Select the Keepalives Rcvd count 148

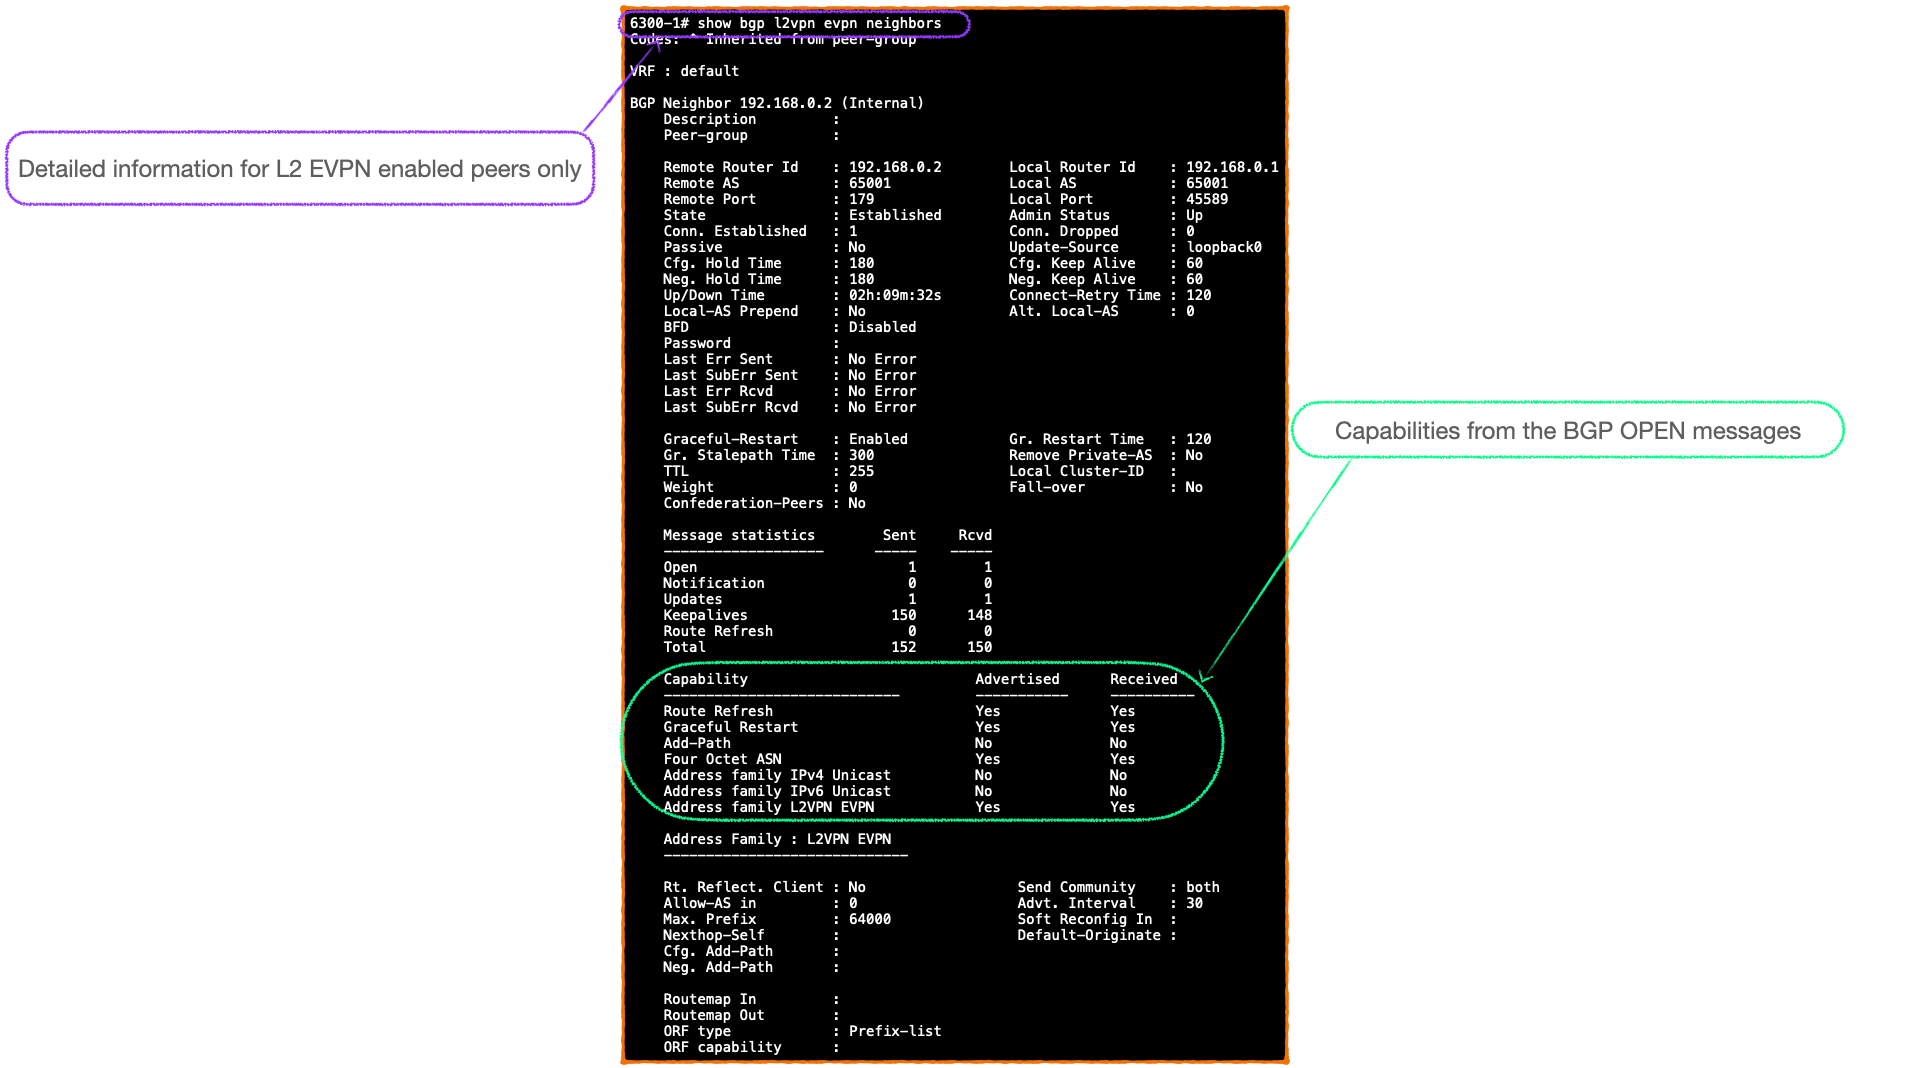pos(979,615)
